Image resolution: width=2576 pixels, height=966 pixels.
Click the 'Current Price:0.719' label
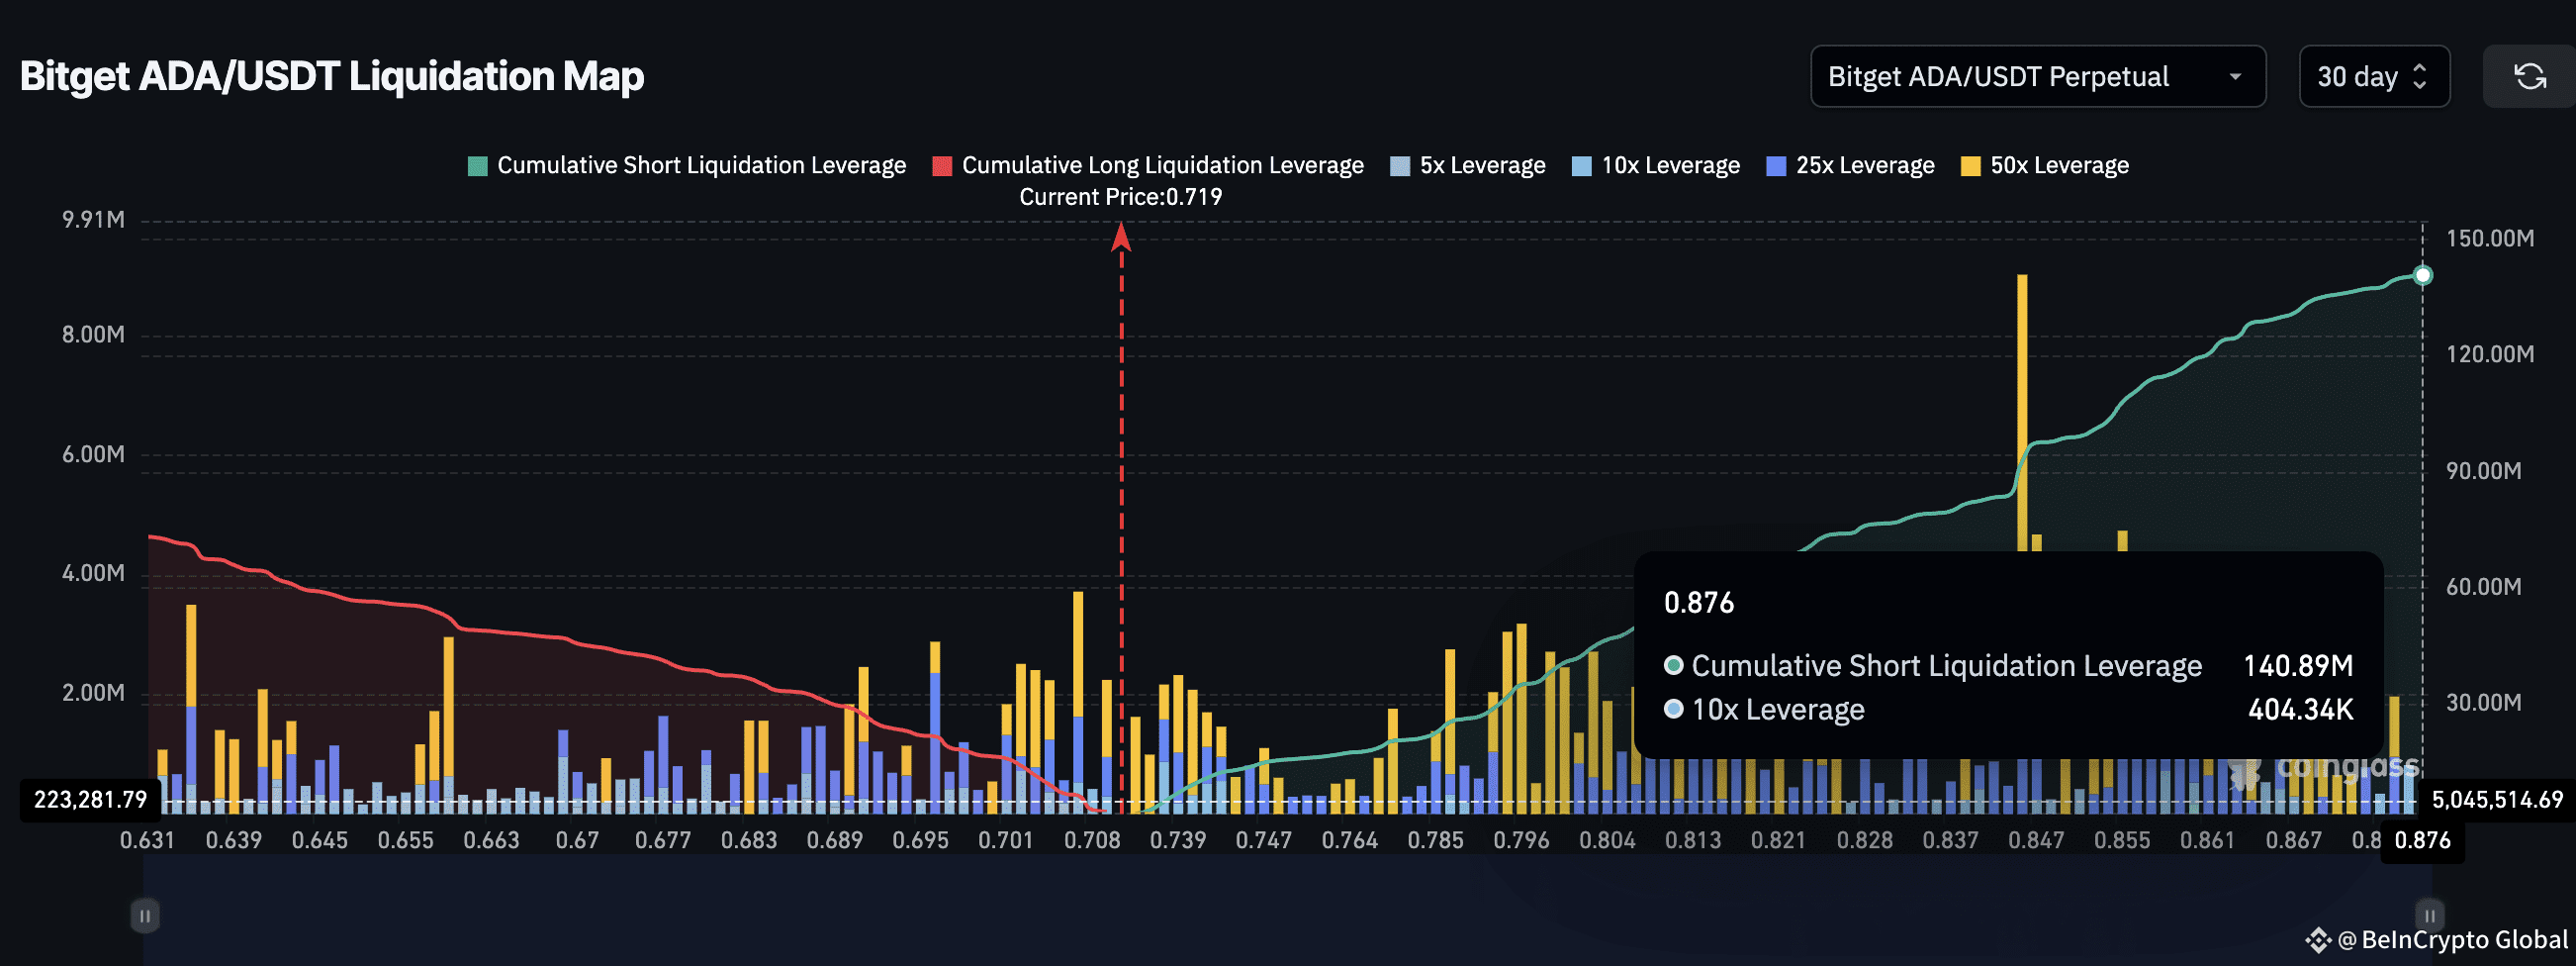1121,197
